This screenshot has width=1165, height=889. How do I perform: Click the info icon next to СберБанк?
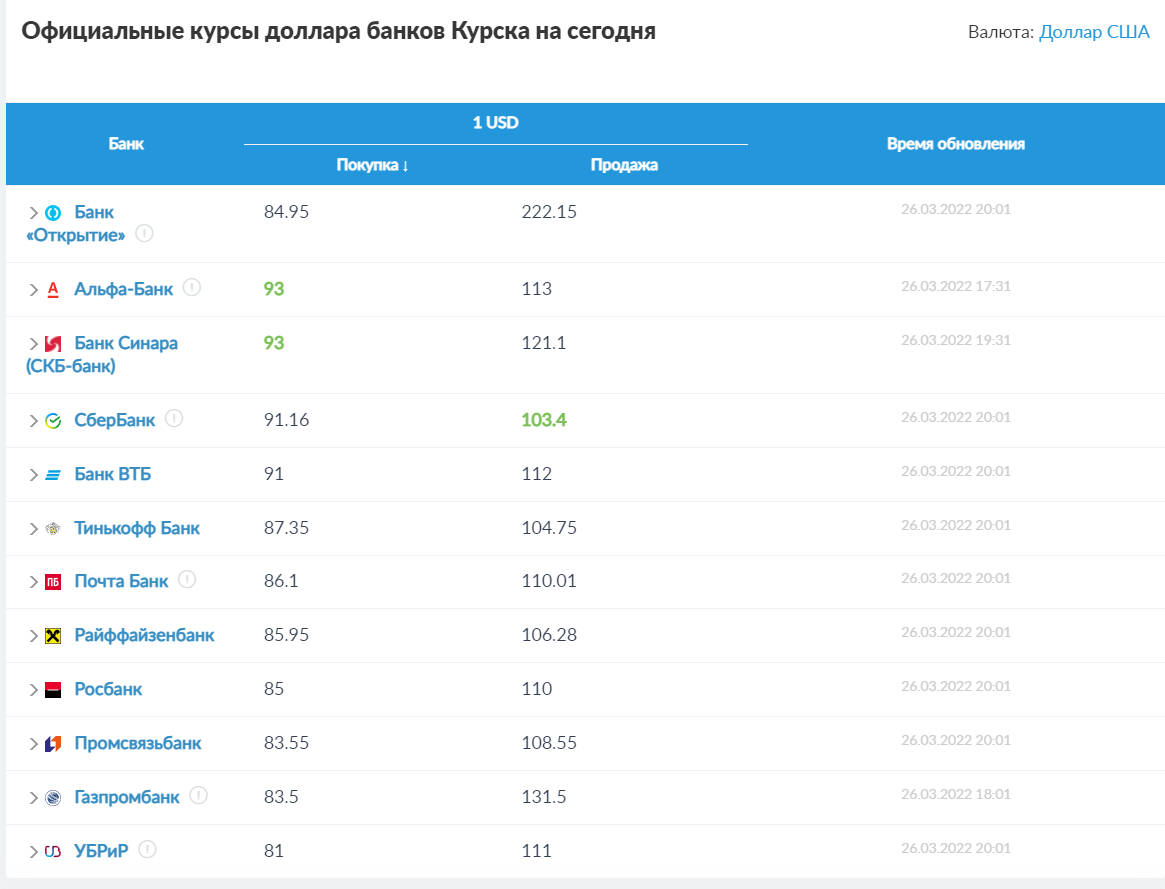[174, 419]
